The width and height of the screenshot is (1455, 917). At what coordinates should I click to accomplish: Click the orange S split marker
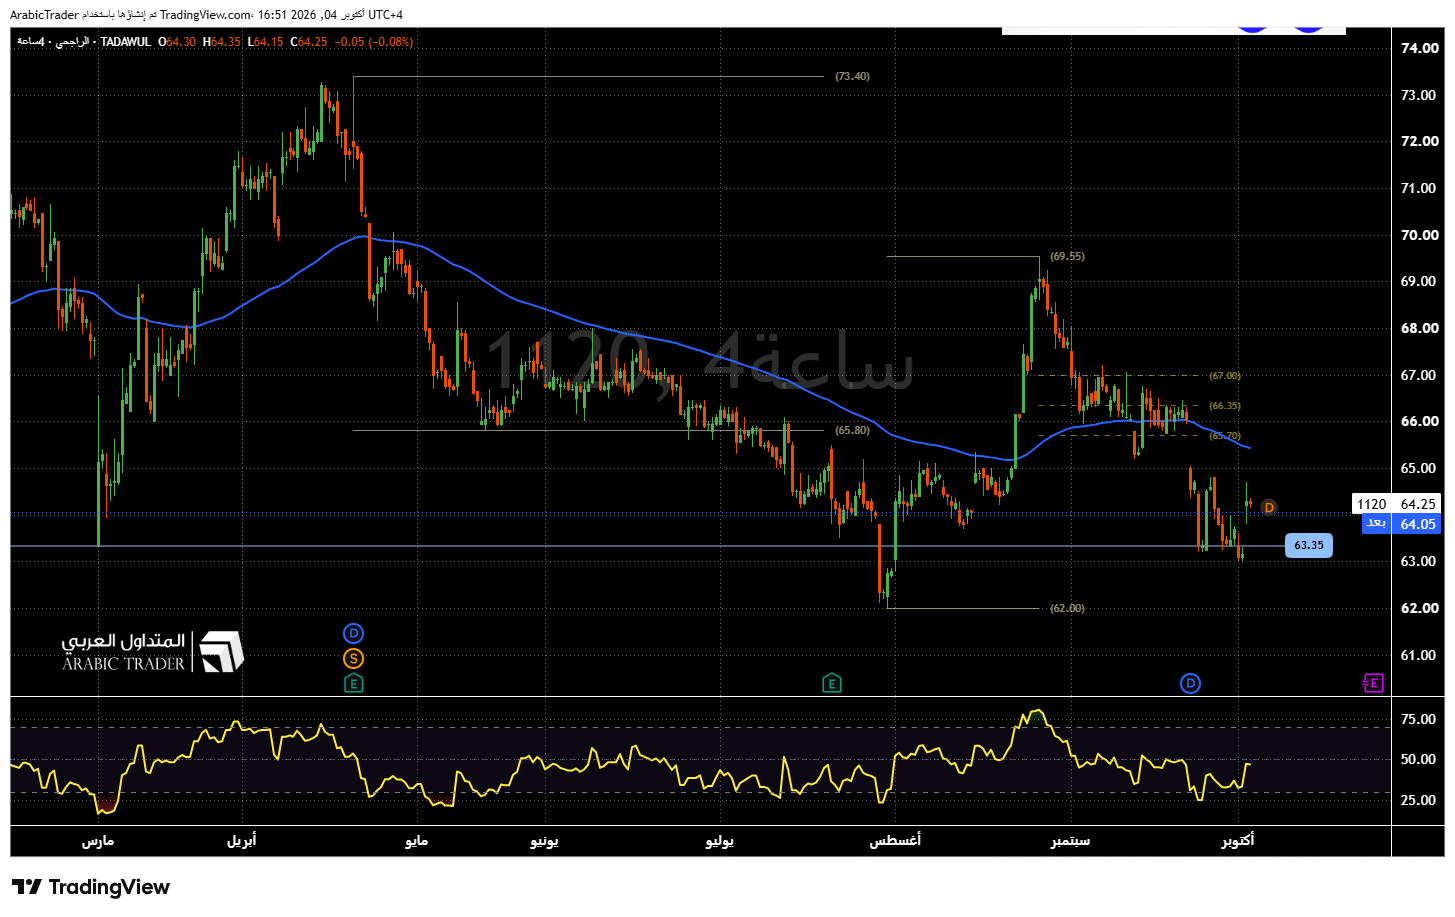[353, 659]
